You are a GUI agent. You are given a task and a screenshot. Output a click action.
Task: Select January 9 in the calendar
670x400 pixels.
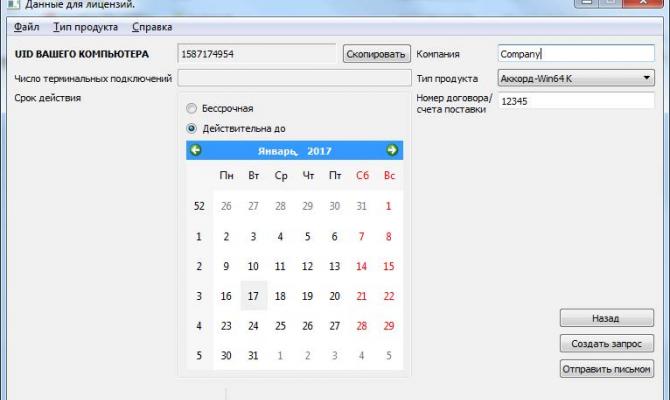[226, 266]
